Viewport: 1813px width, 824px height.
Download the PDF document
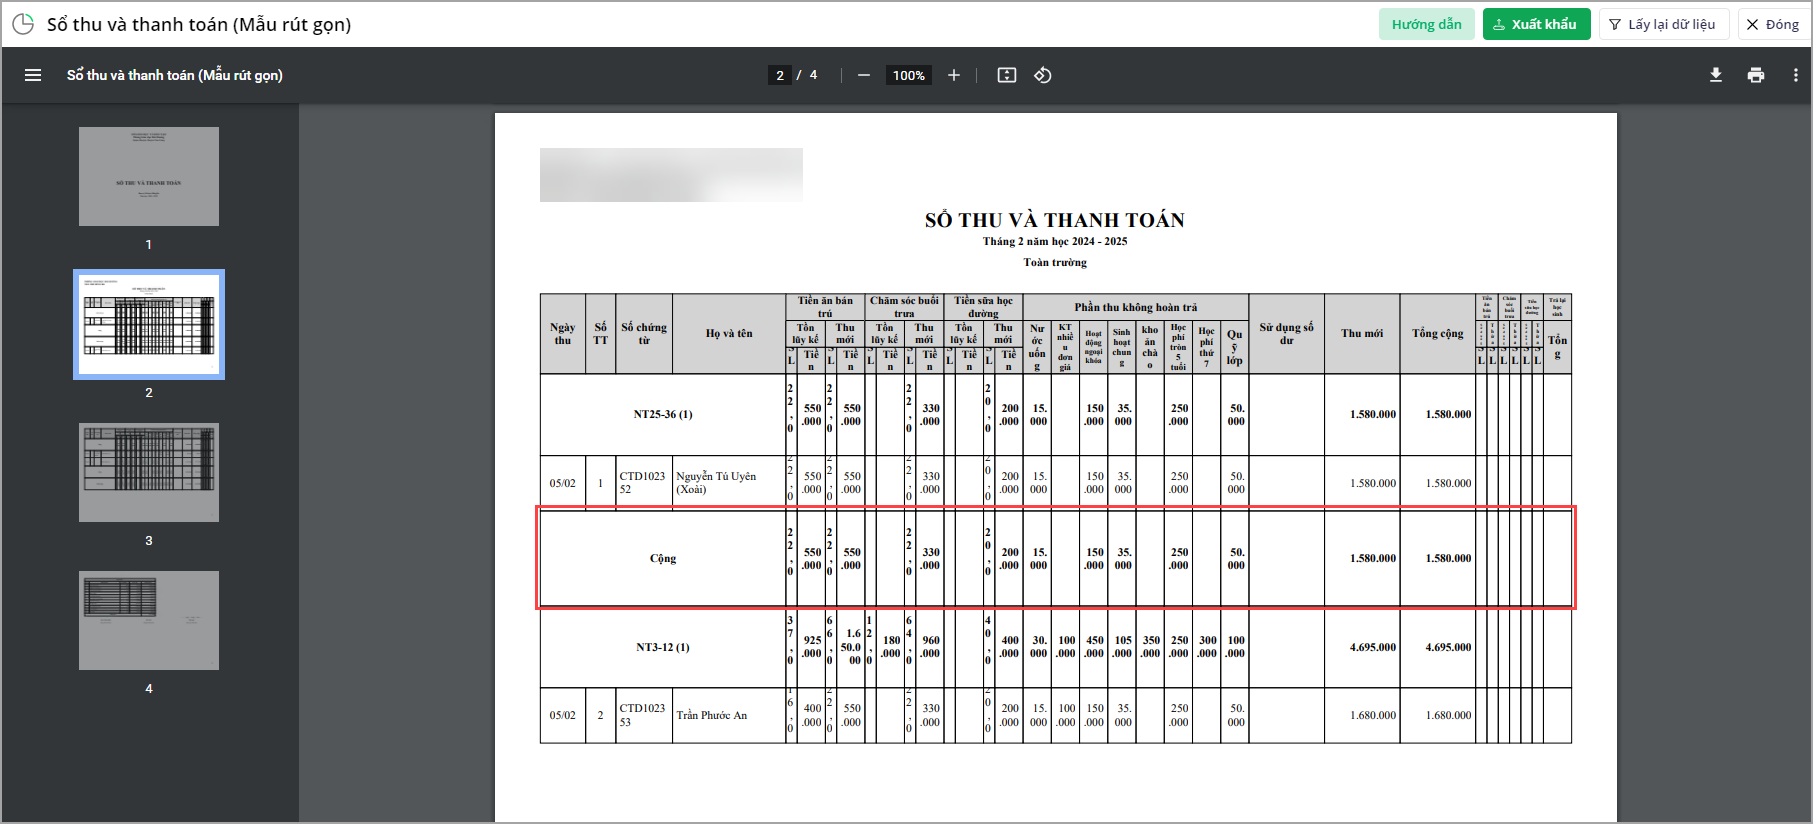(1716, 75)
